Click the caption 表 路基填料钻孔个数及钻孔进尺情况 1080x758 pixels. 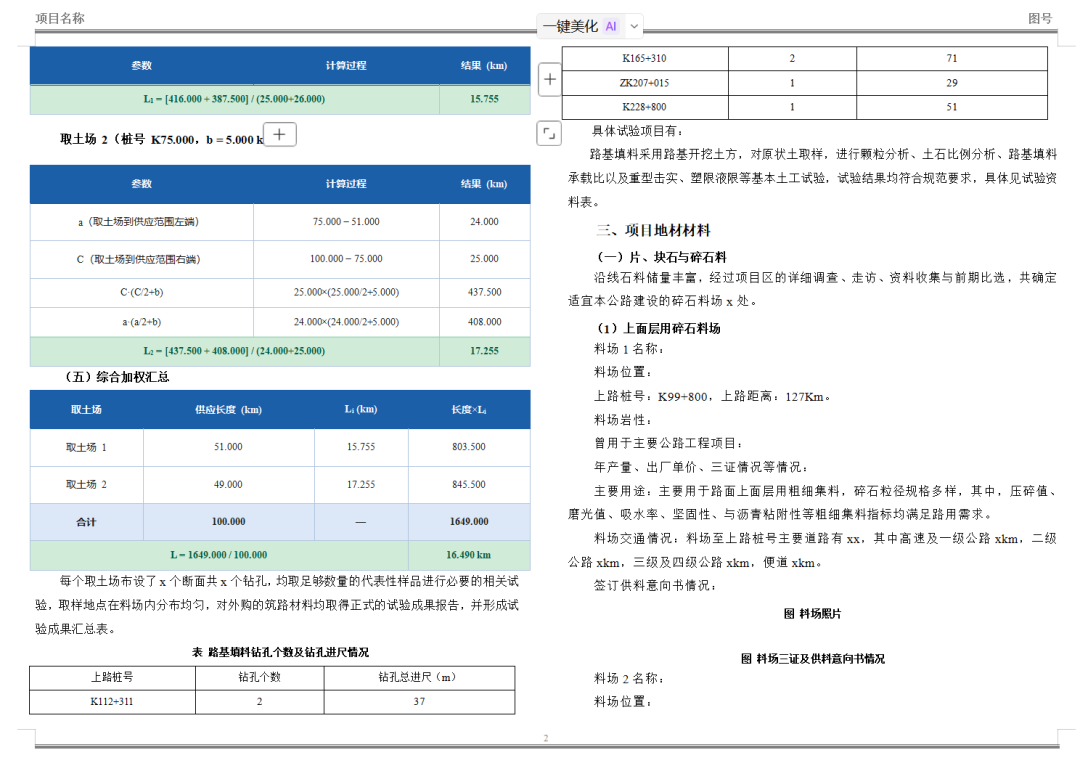pos(280,652)
